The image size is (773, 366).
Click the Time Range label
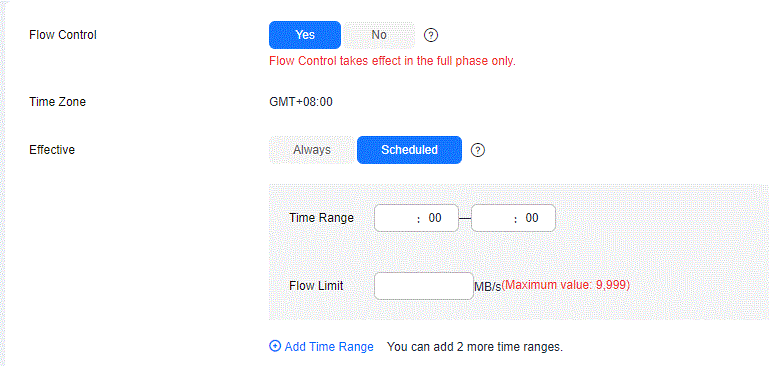click(x=321, y=218)
